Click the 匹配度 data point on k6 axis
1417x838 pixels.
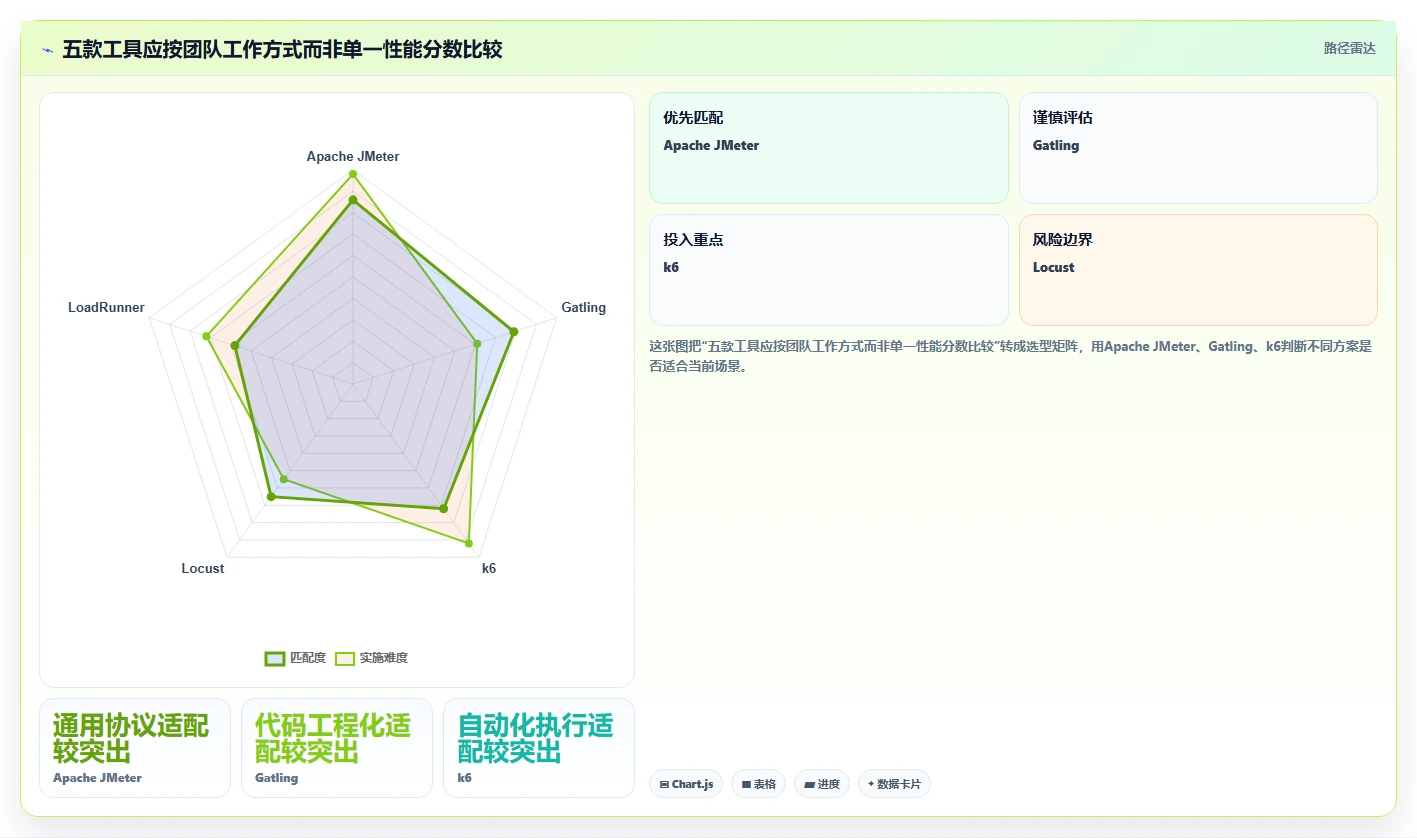pos(443,508)
